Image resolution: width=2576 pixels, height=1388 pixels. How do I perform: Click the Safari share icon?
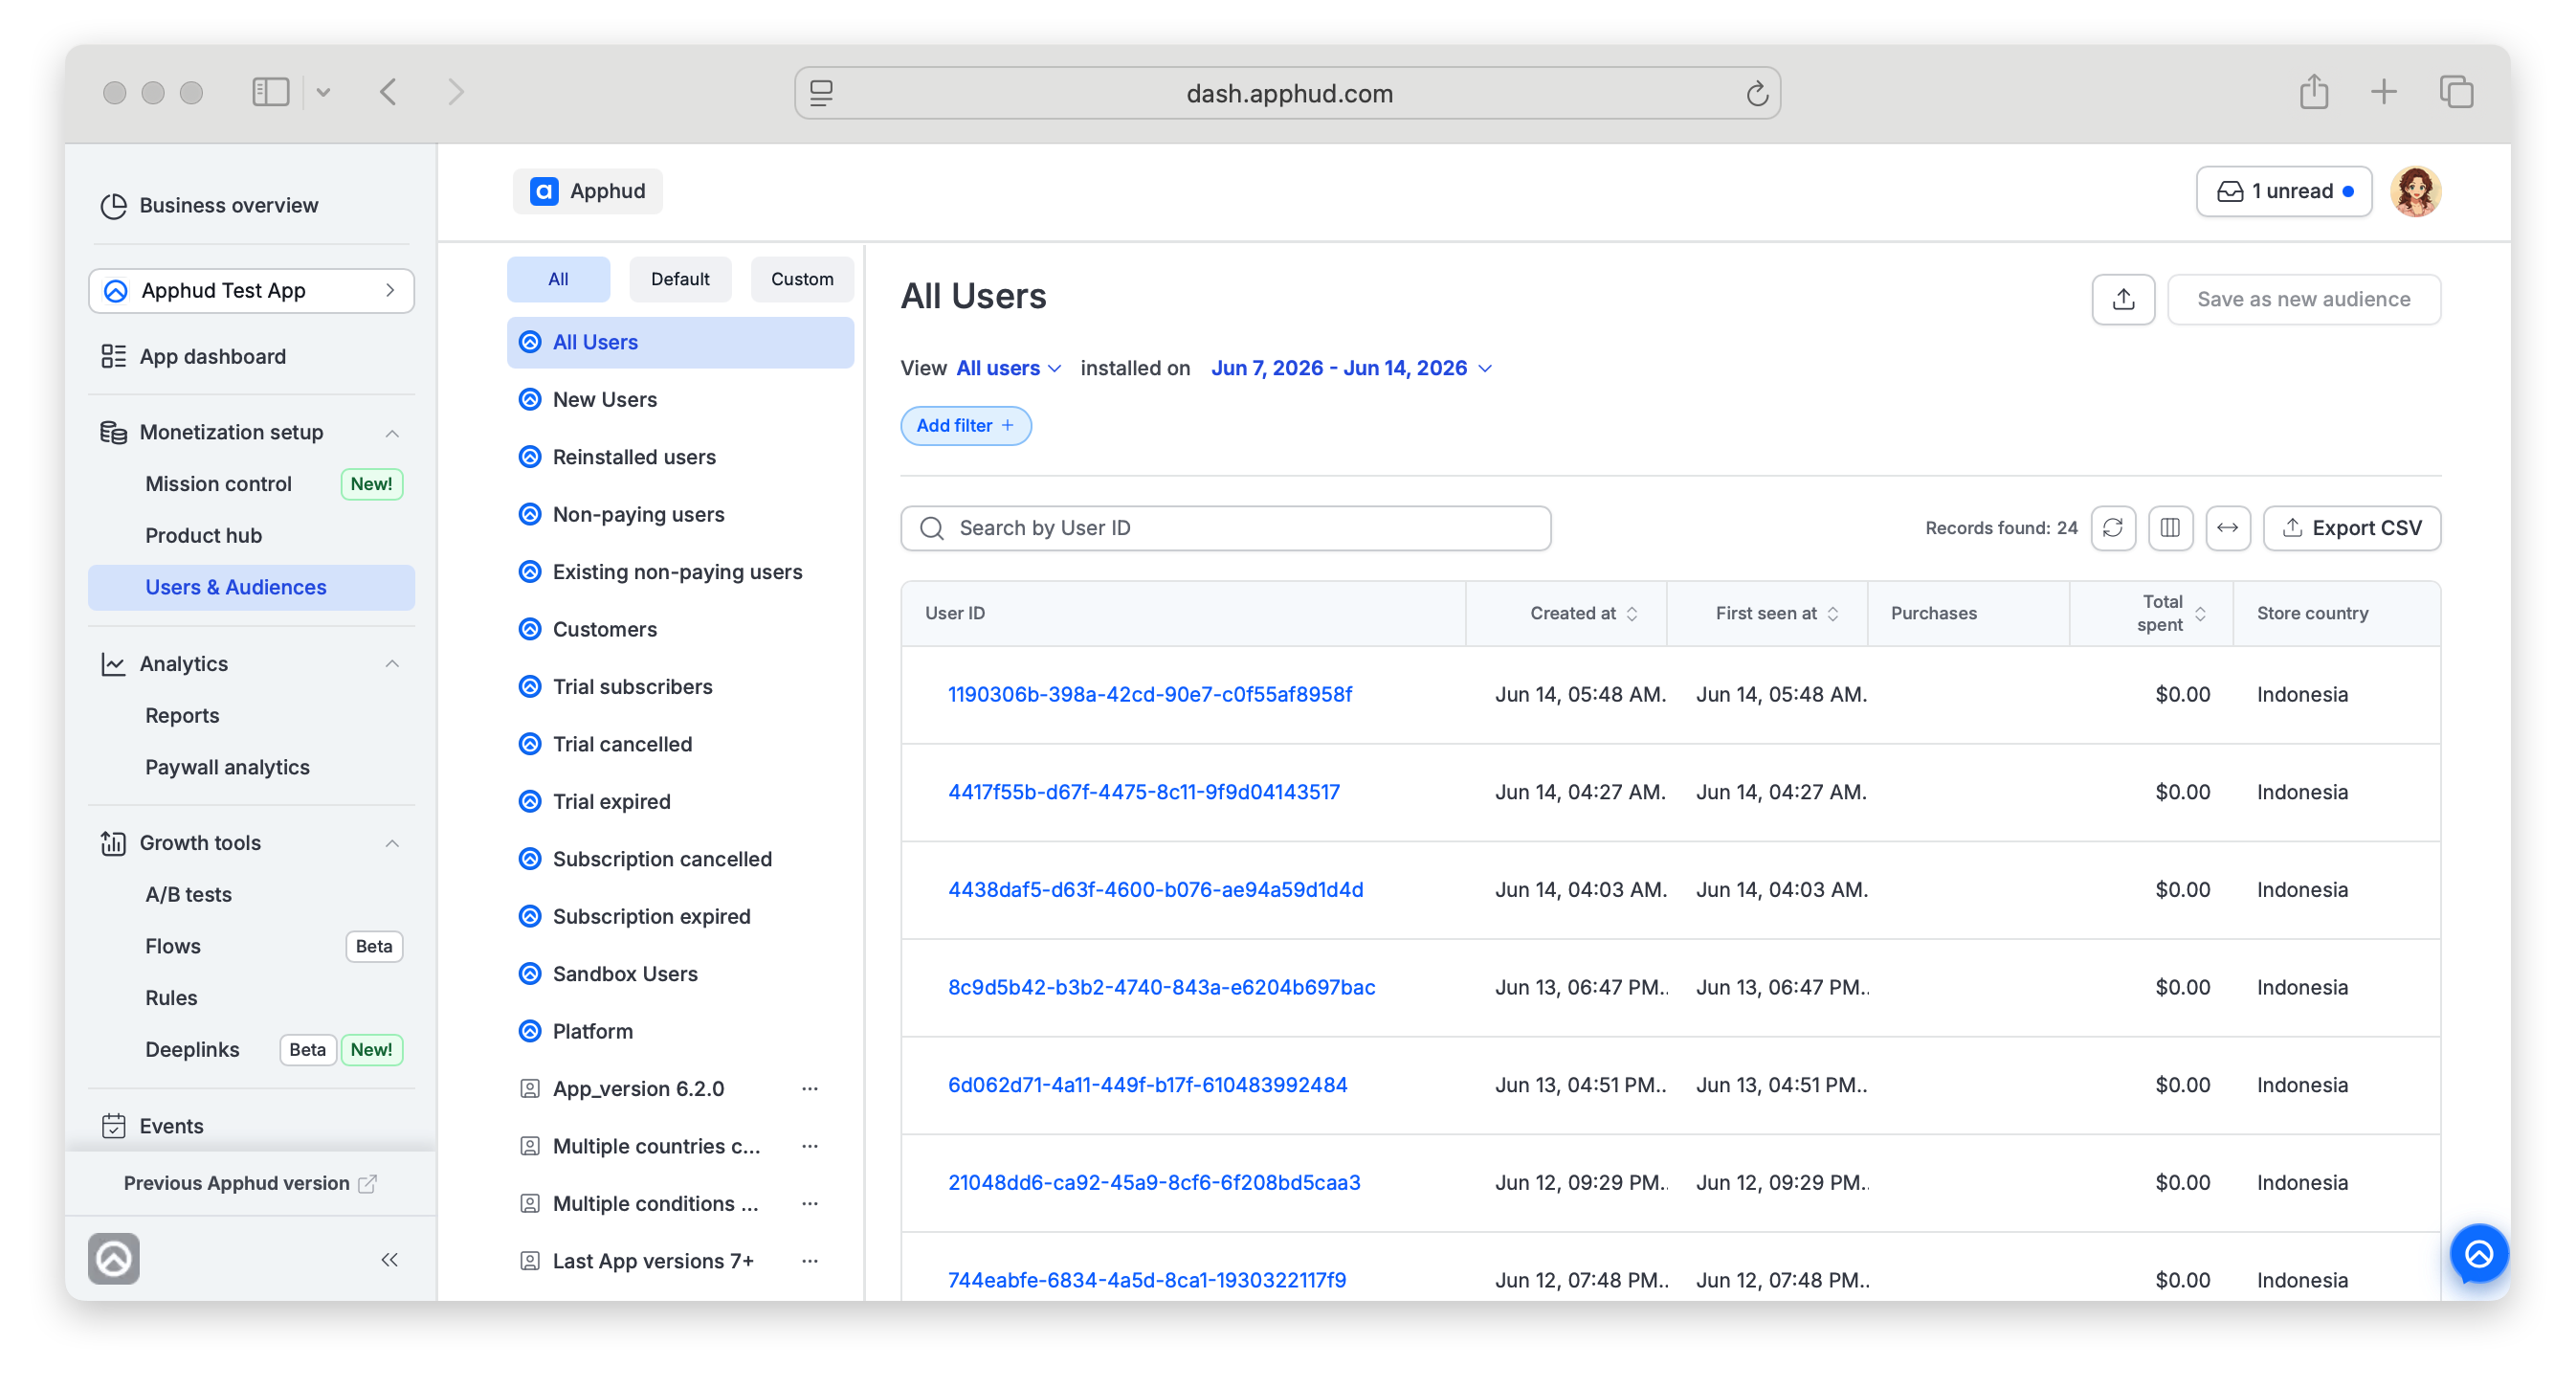coord(2313,92)
